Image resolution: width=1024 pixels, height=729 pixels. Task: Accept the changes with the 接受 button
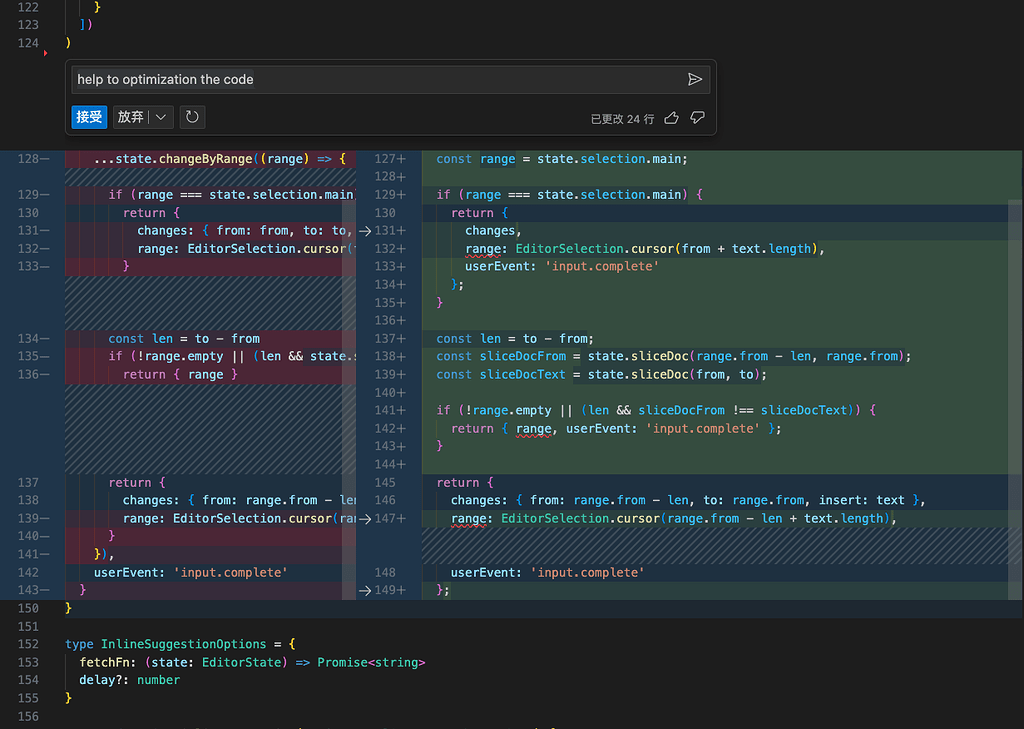point(88,117)
